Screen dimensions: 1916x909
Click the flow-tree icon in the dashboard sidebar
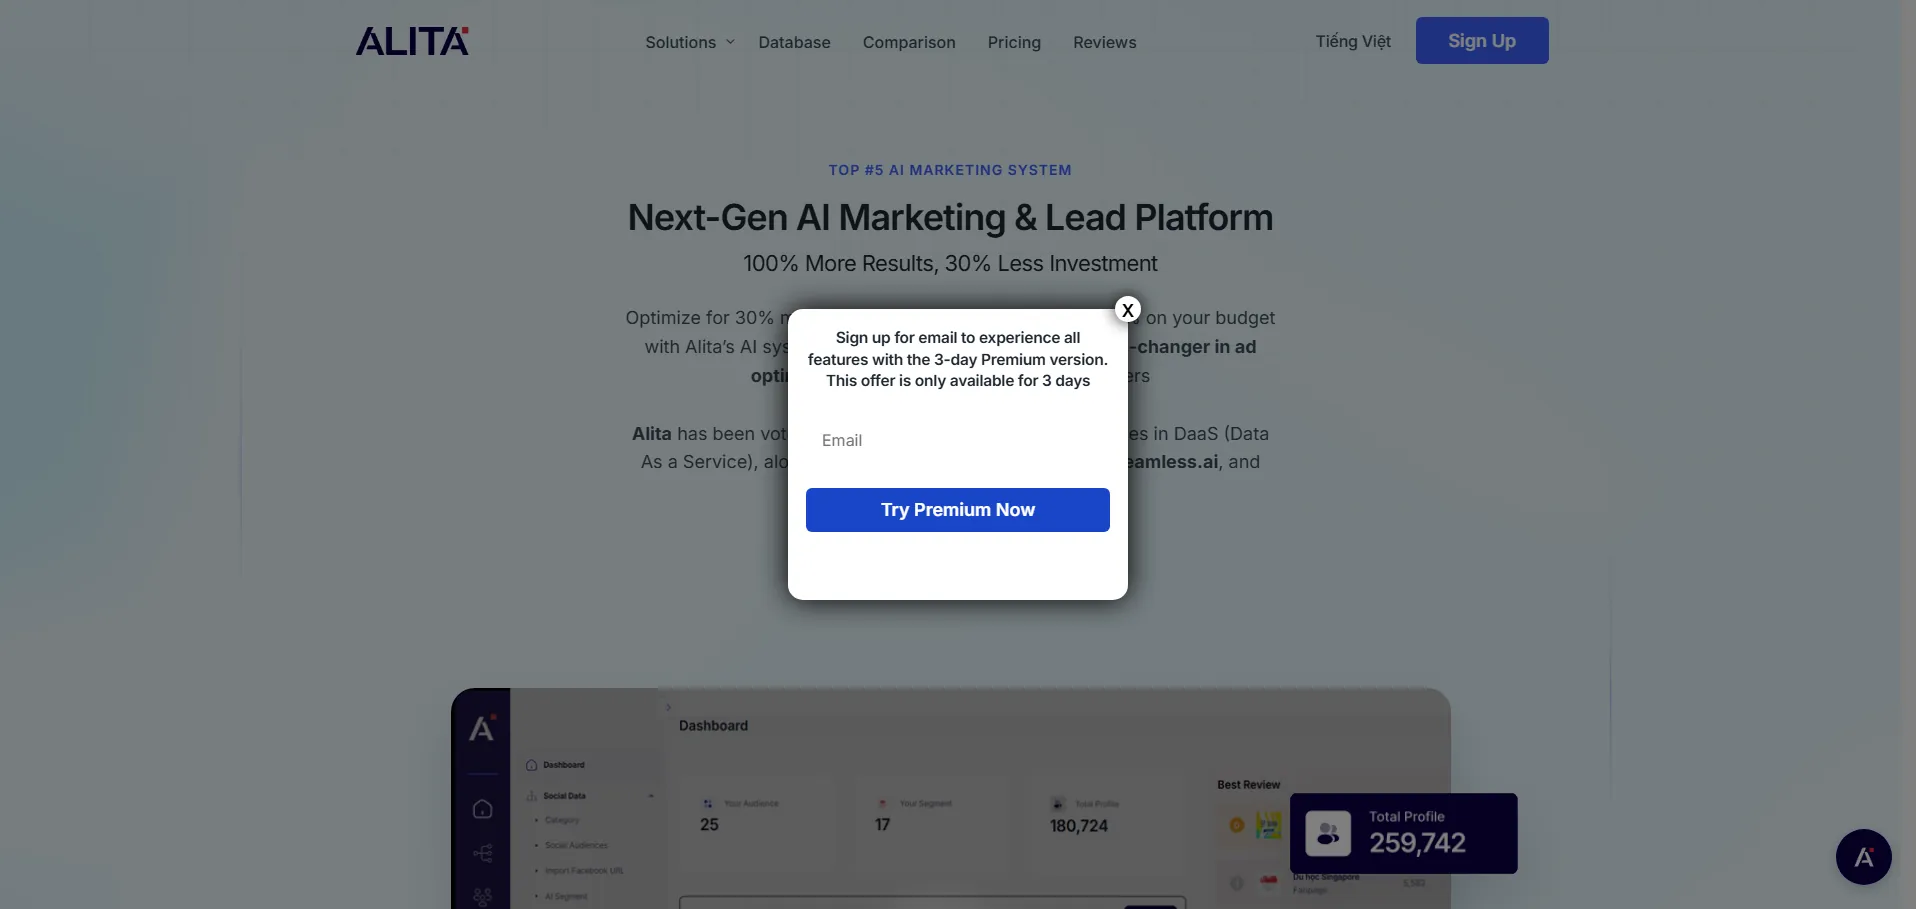(482, 853)
